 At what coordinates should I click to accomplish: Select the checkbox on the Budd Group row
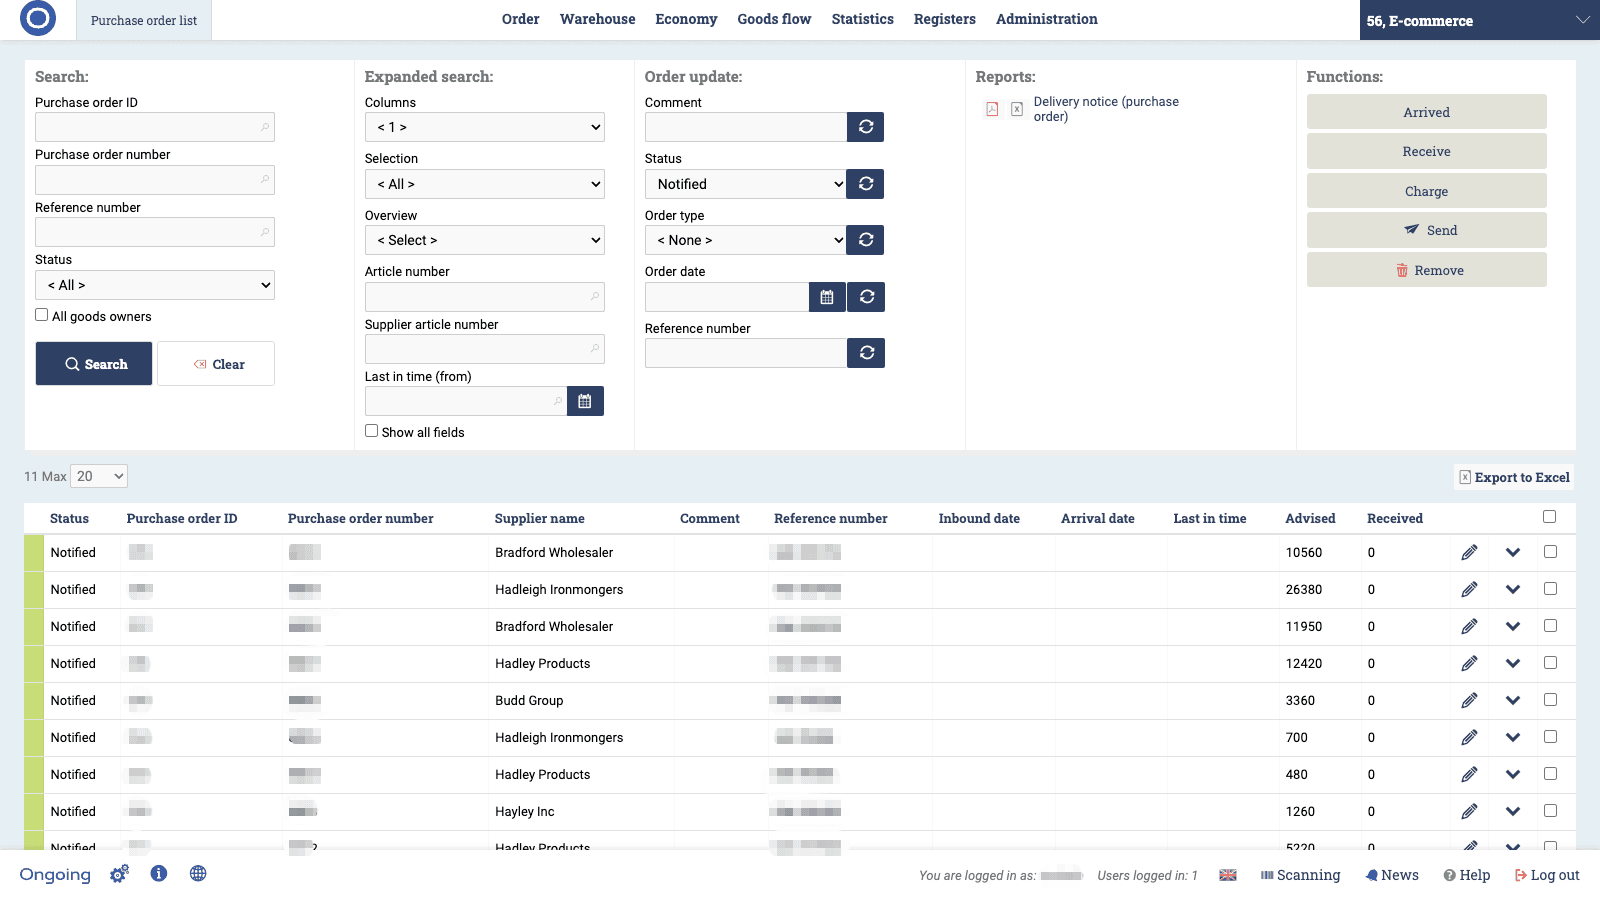click(1551, 700)
